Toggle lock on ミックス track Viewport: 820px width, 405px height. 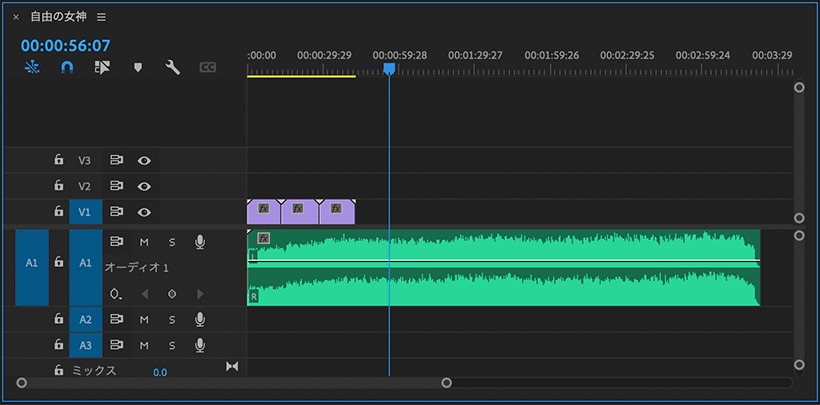[x=59, y=370]
